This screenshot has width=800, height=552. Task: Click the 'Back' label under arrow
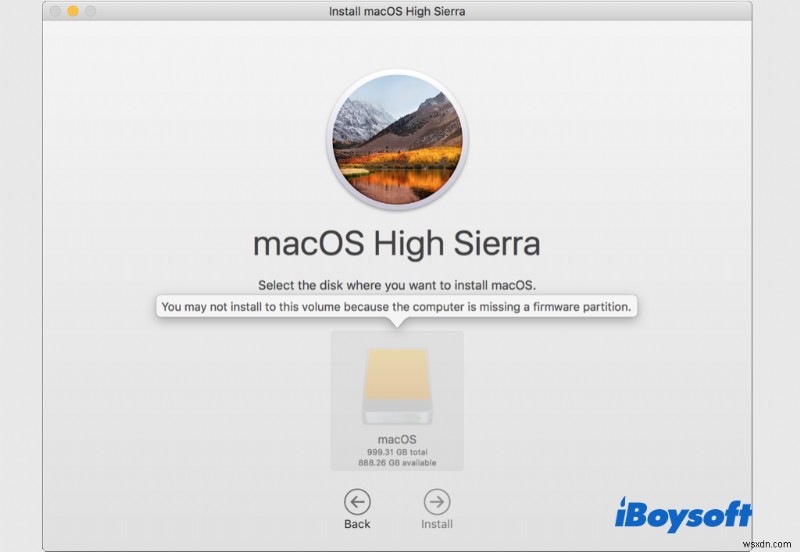357,524
